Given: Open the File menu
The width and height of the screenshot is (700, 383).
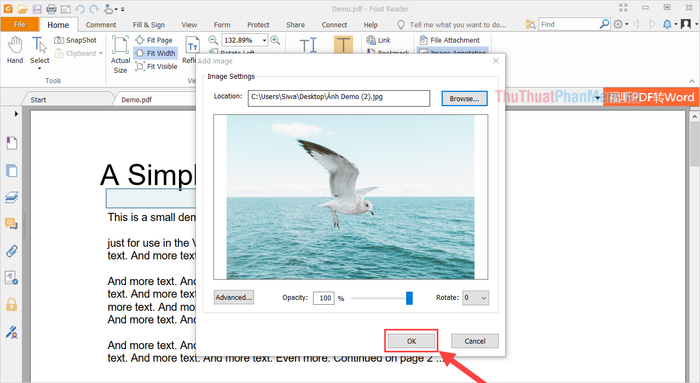Looking at the screenshot, I should 20,25.
